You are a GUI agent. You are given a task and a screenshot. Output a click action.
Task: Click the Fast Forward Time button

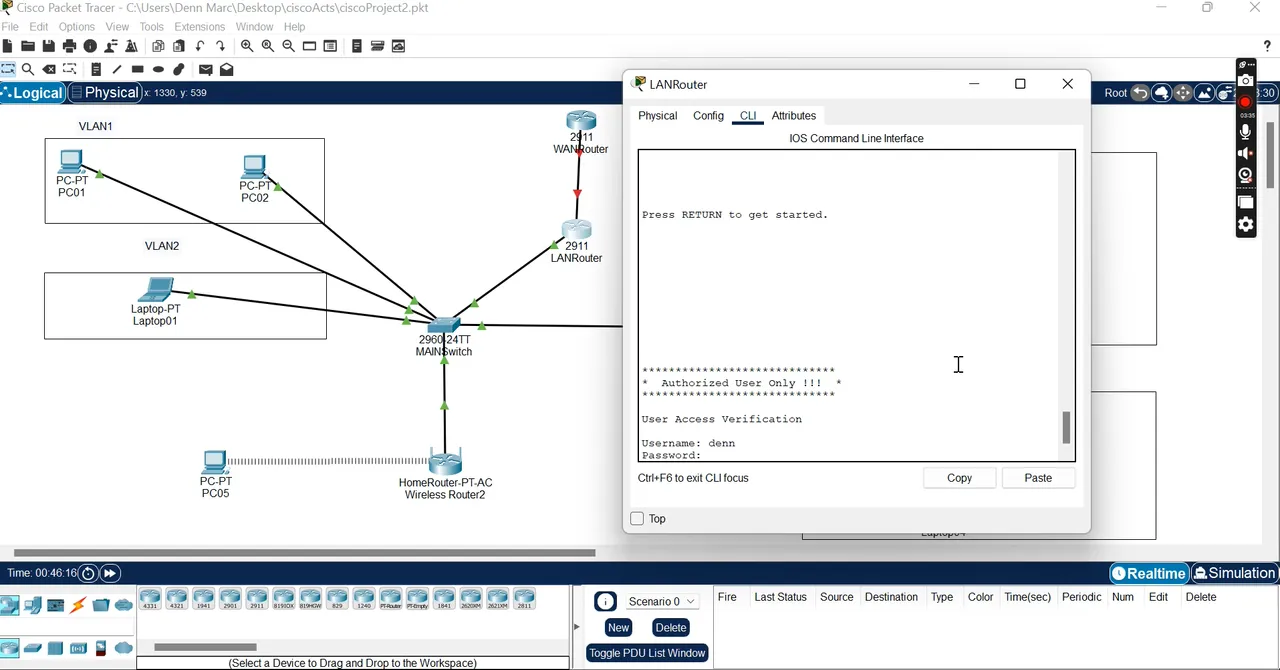click(x=110, y=573)
